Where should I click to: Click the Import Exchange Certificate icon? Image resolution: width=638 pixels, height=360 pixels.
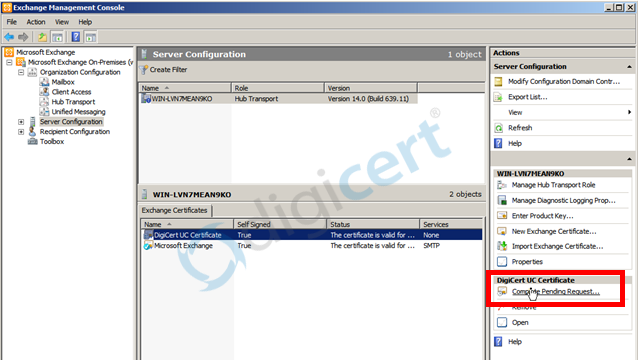click(x=502, y=246)
